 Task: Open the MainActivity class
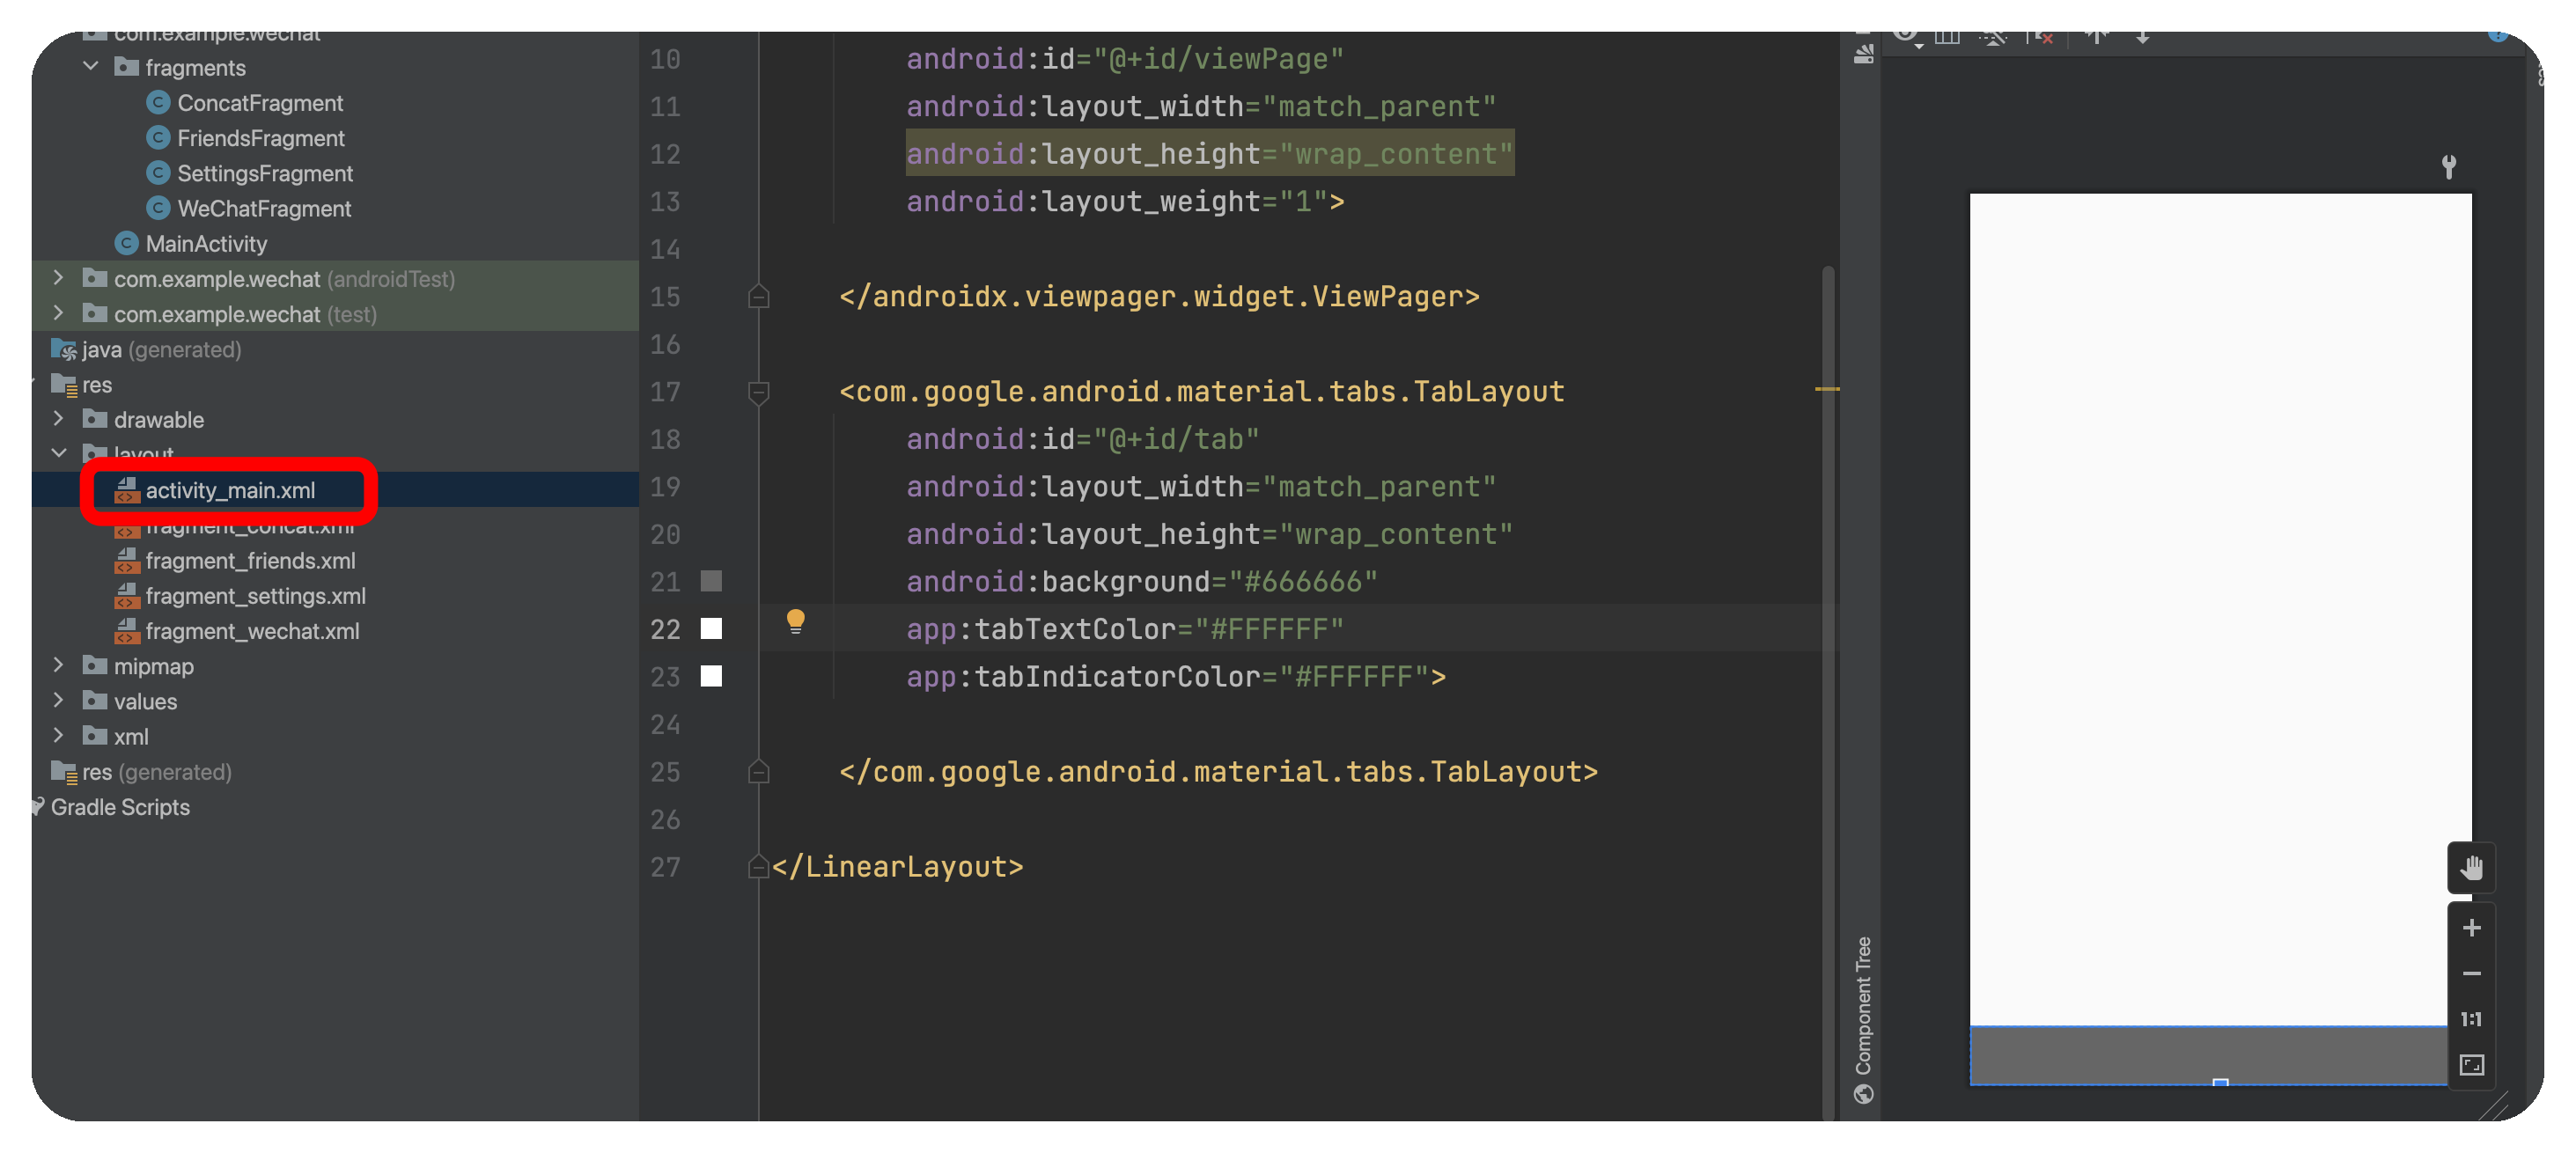(x=206, y=244)
